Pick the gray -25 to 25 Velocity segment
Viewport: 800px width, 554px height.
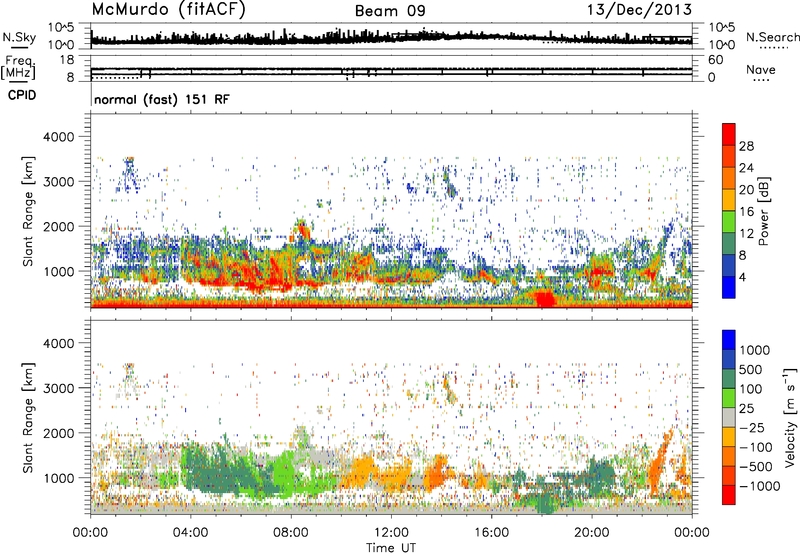pyautogui.click(x=729, y=418)
